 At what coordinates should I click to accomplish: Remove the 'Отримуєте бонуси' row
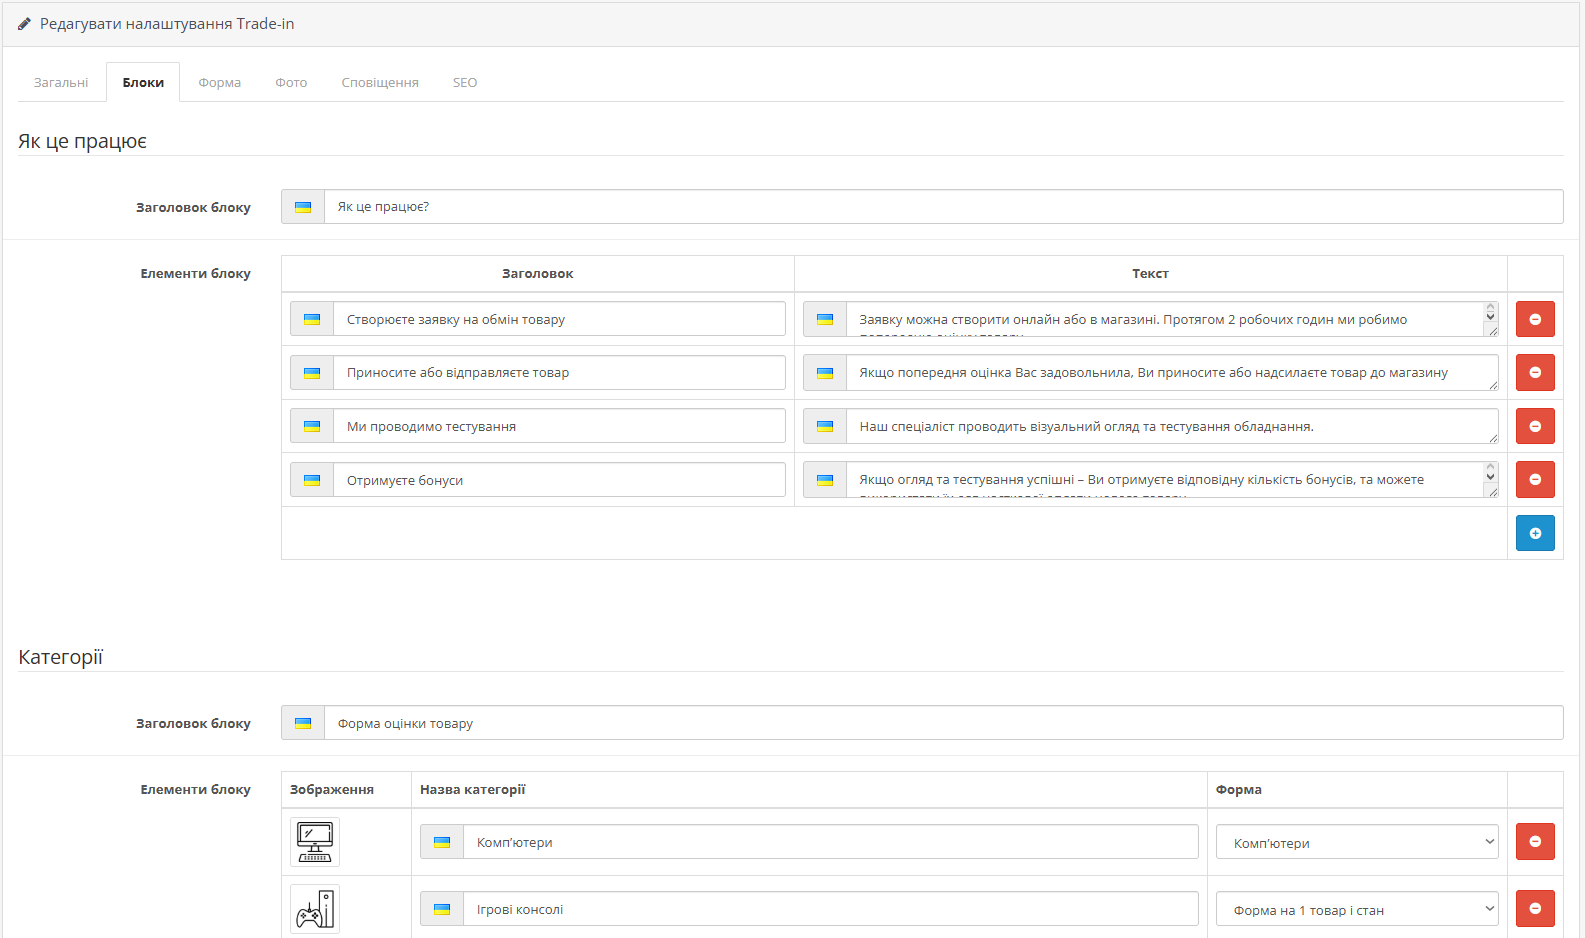click(1535, 479)
